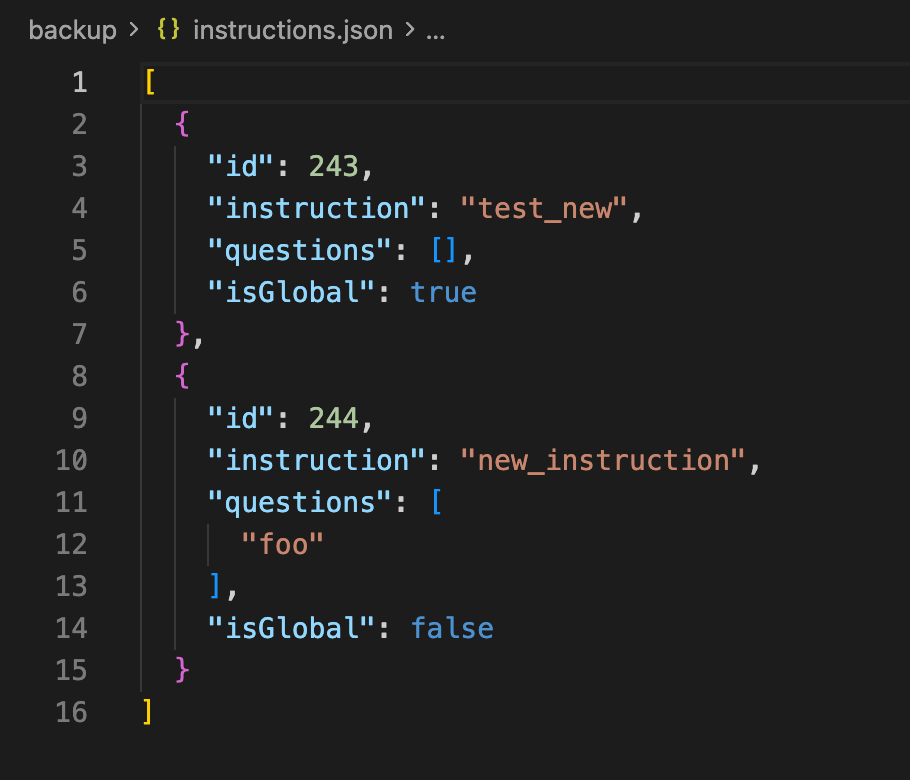Click the false value of isGlobal
Image resolution: width=910 pixels, height=780 pixels.
(x=452, y=628)
